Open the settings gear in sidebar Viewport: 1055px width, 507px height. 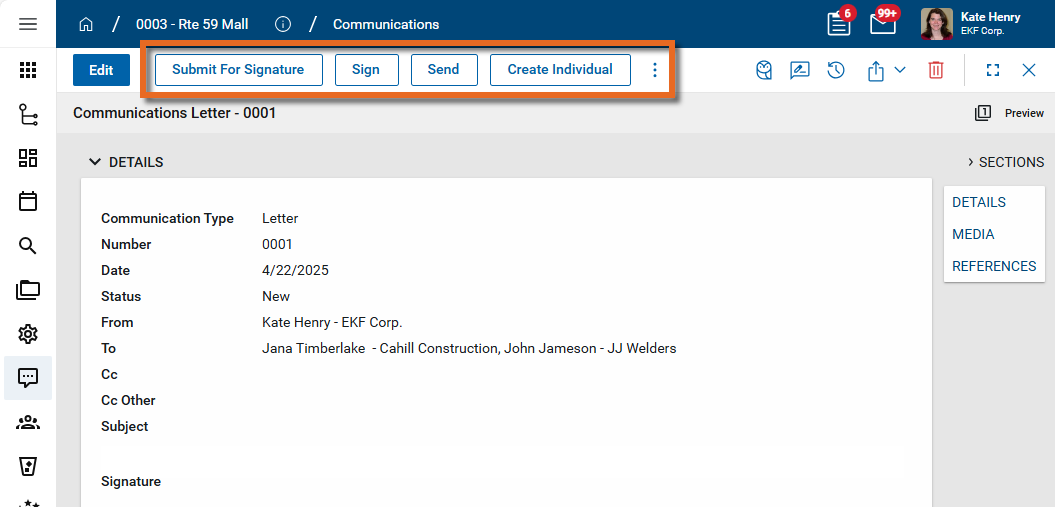(28, 334)
